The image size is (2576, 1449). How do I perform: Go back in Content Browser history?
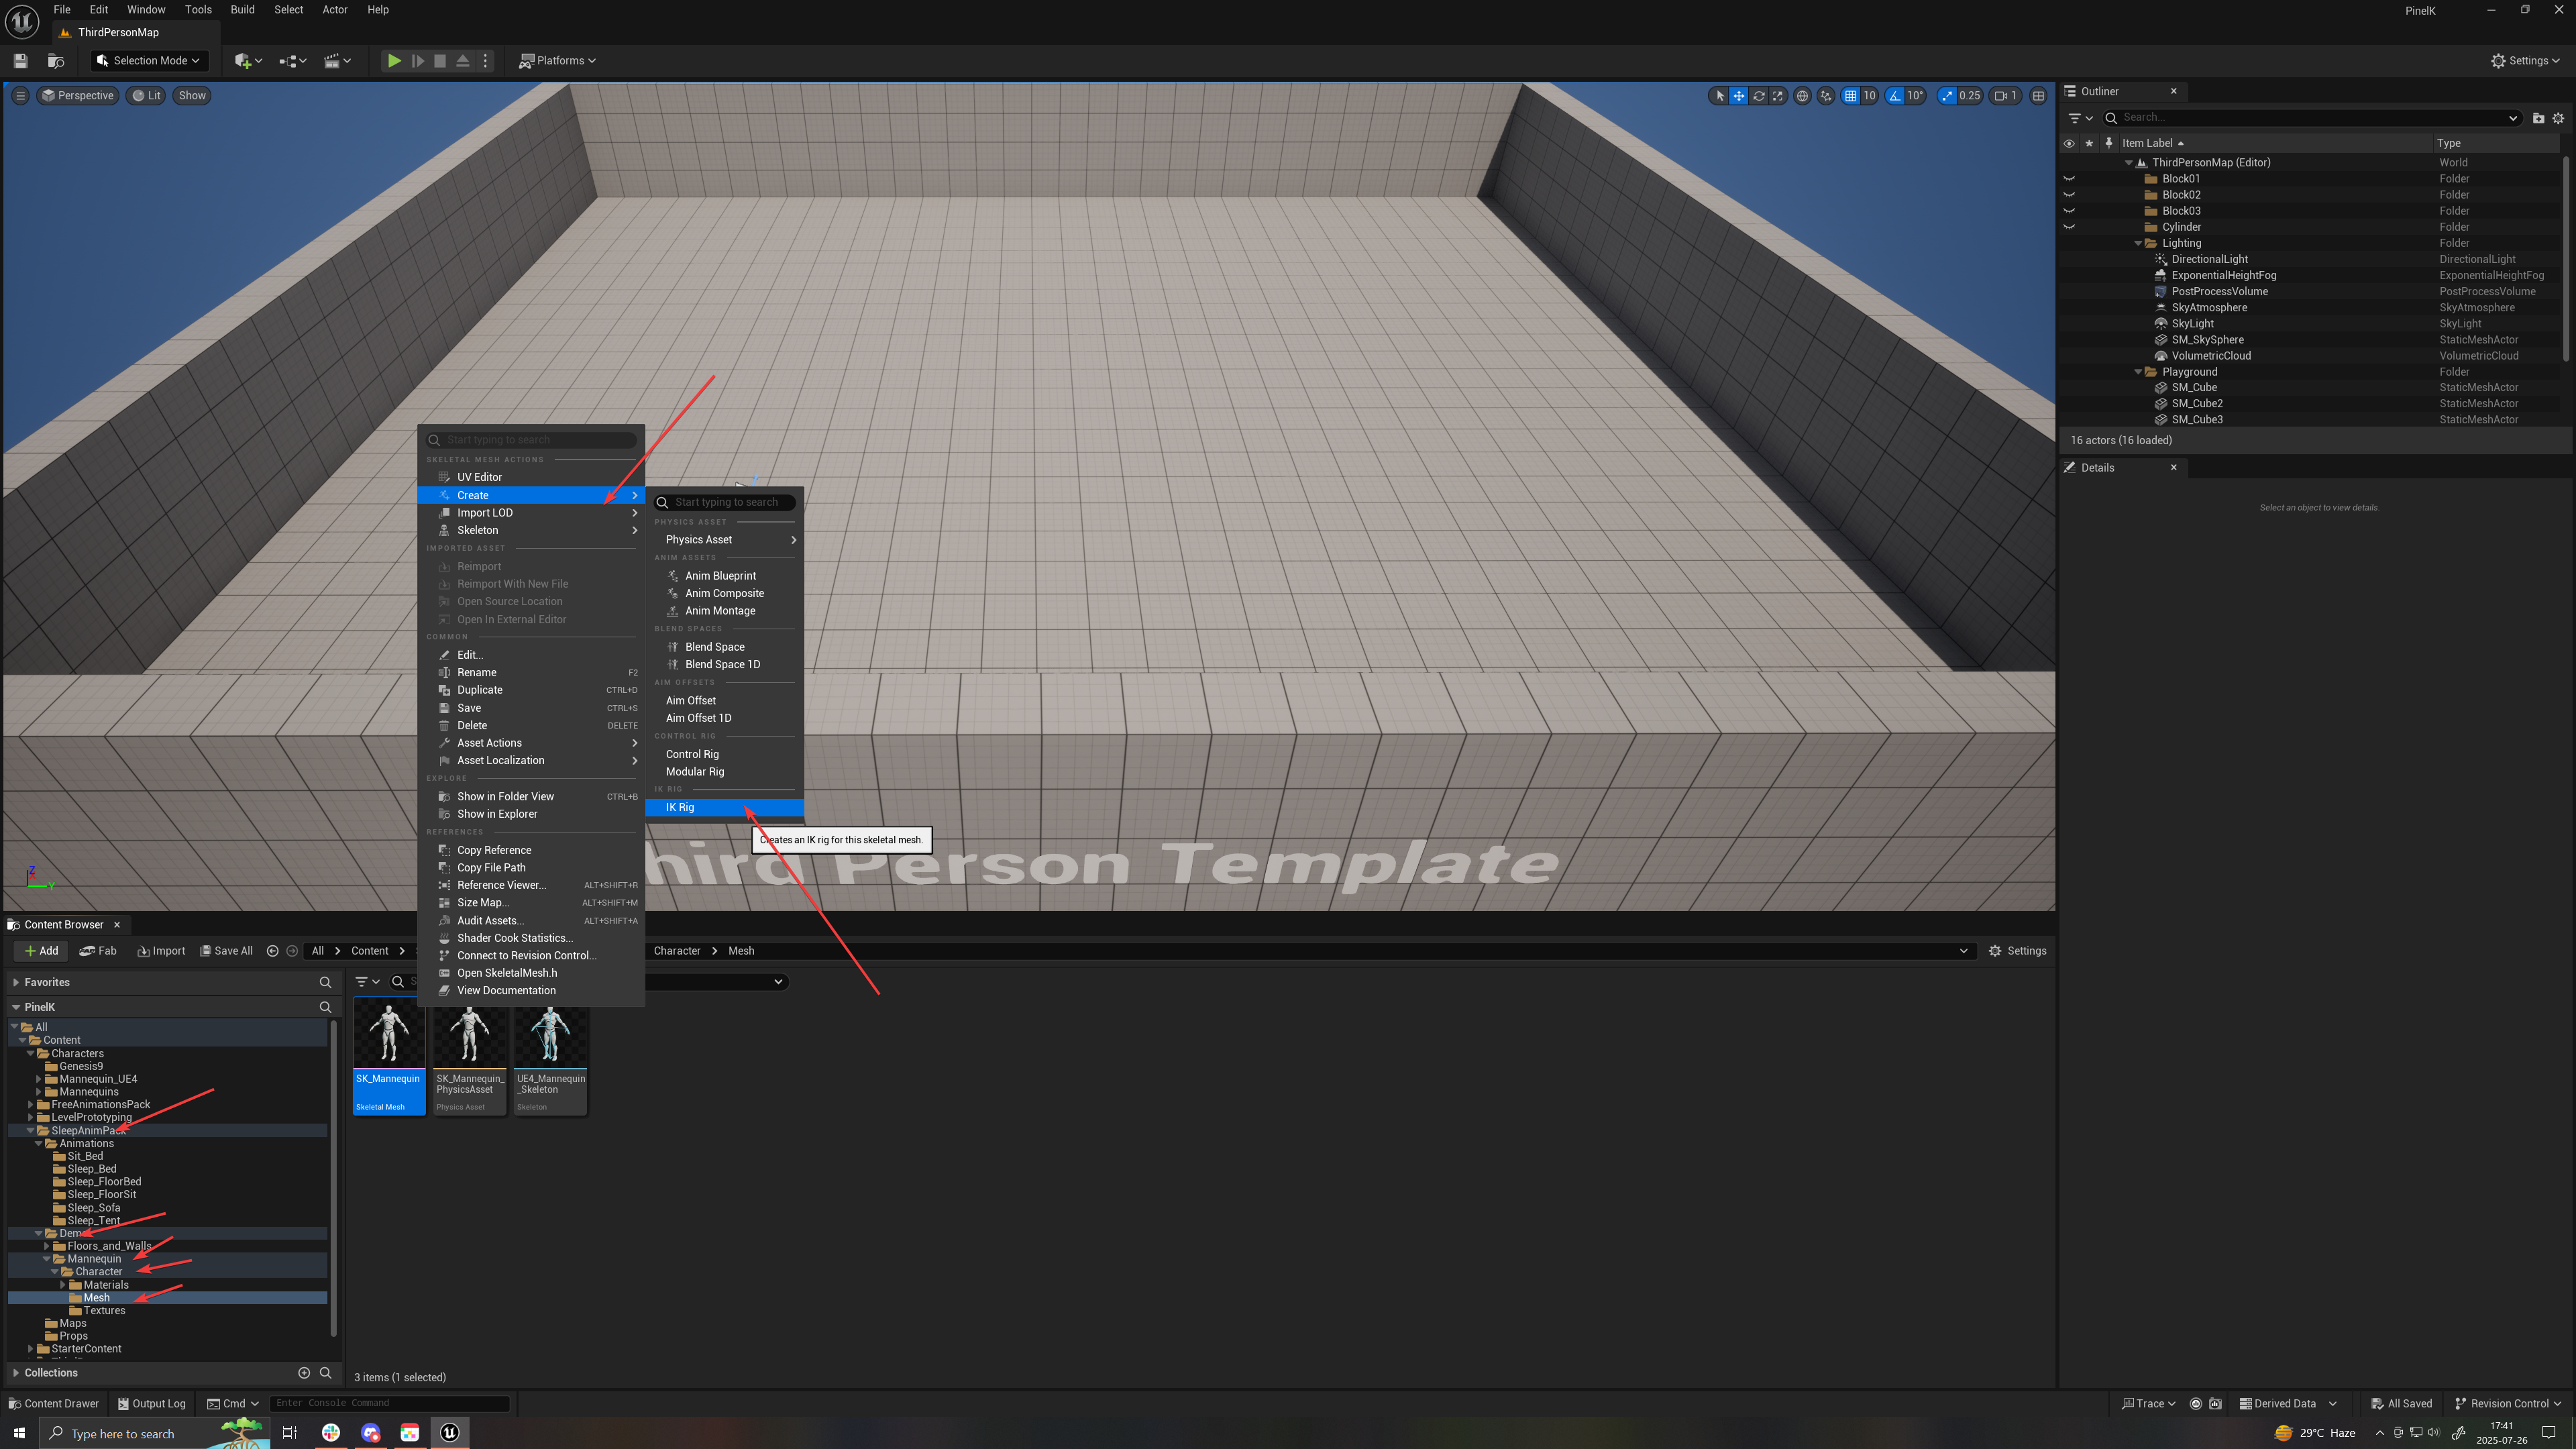click(272, 951)
